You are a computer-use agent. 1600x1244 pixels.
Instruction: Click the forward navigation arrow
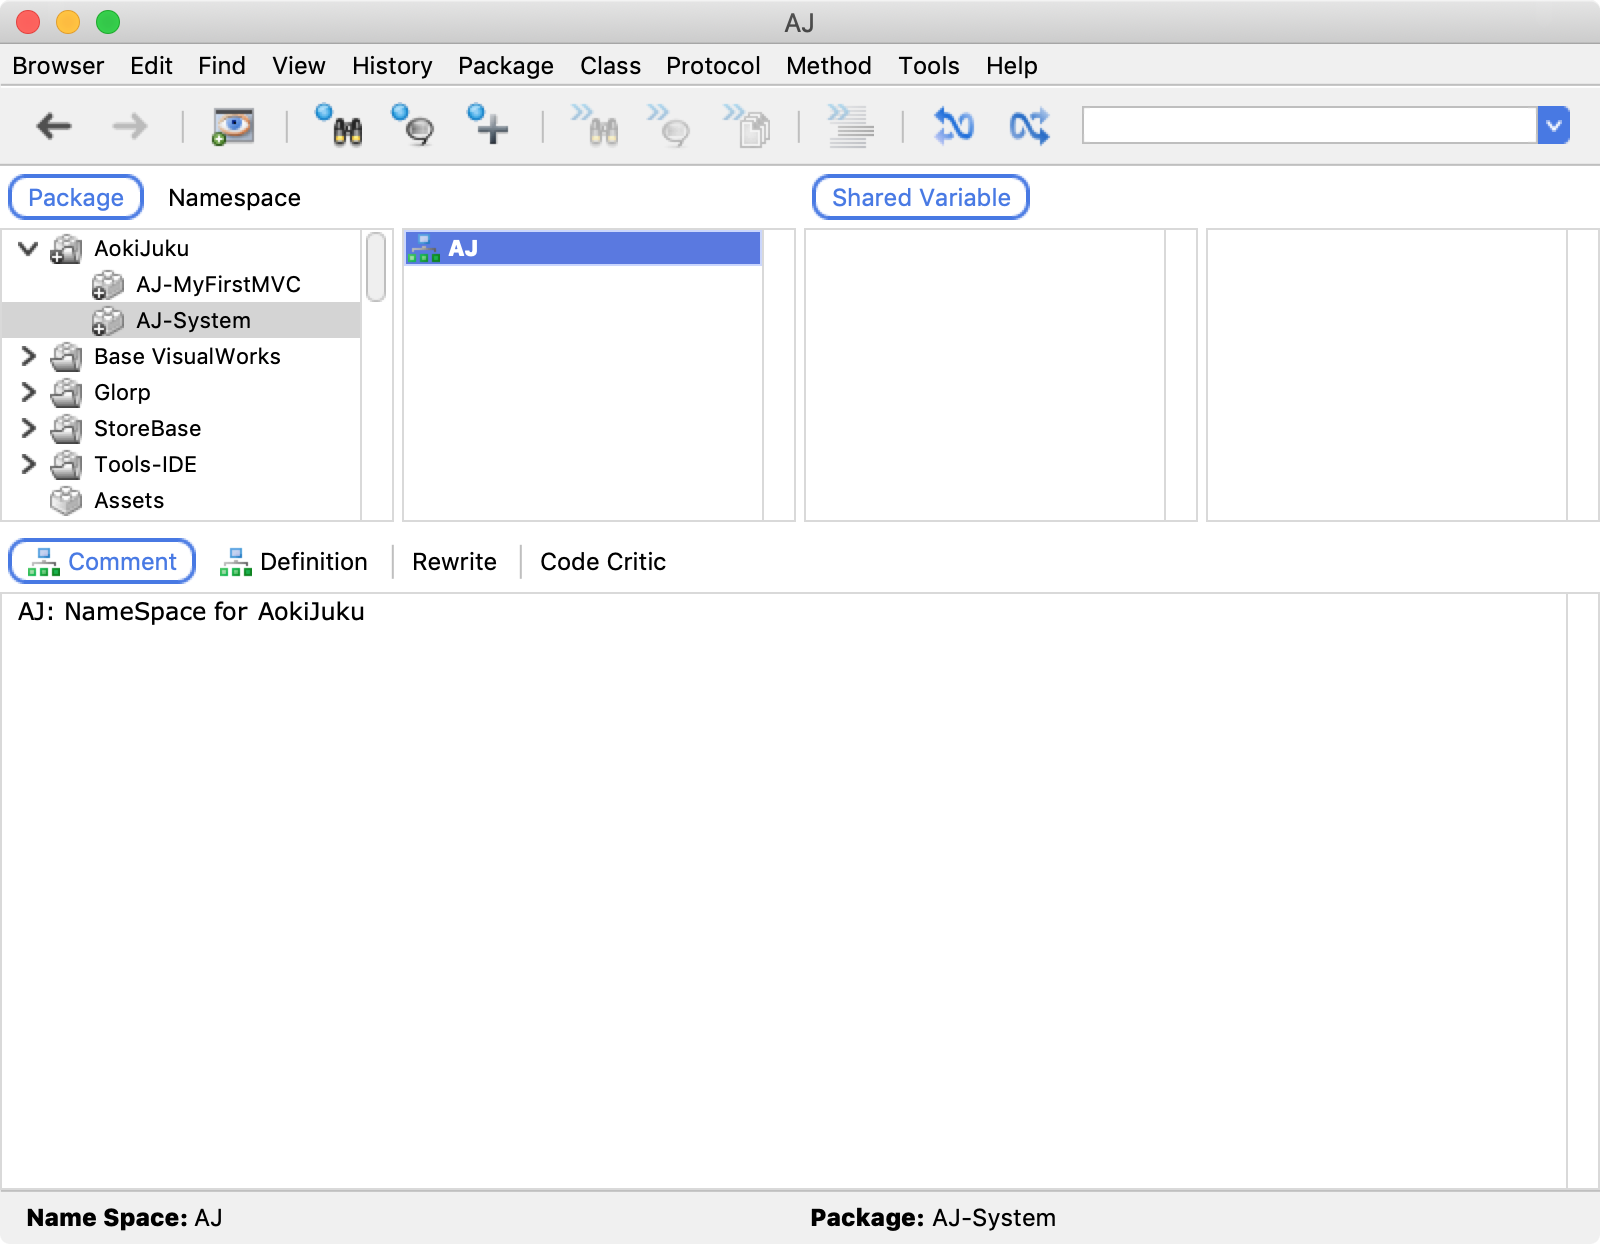click(130, 126)
